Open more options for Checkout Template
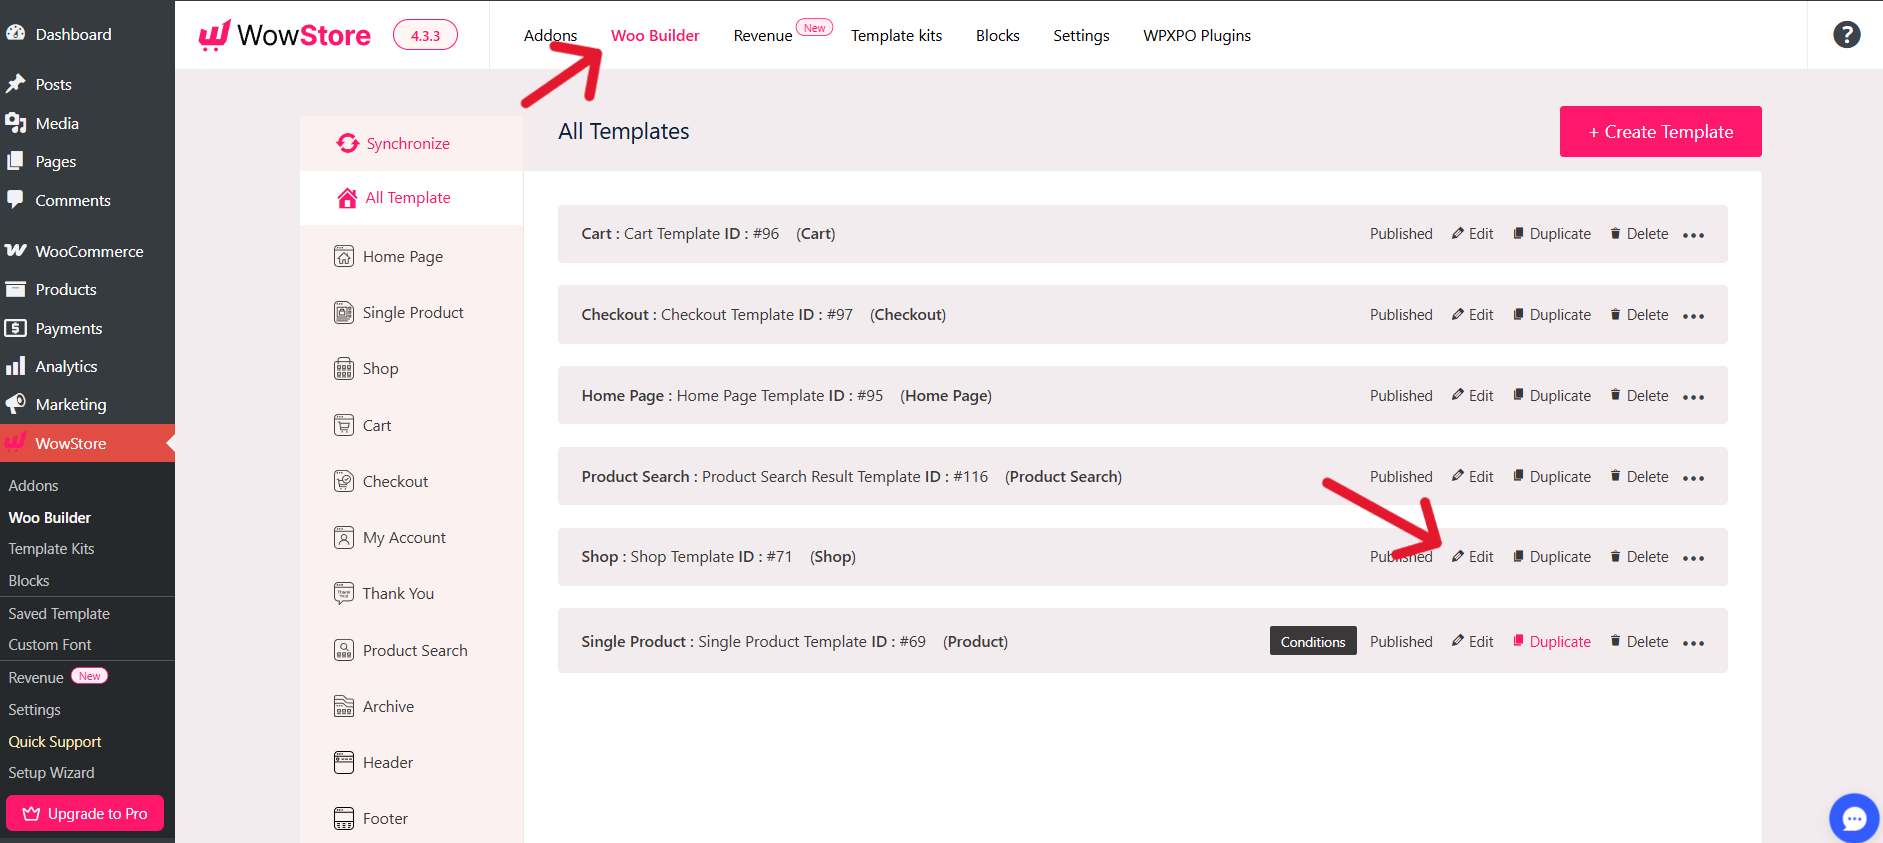This screenshot has height=843, width=1883. click(x=1693, y=316)
